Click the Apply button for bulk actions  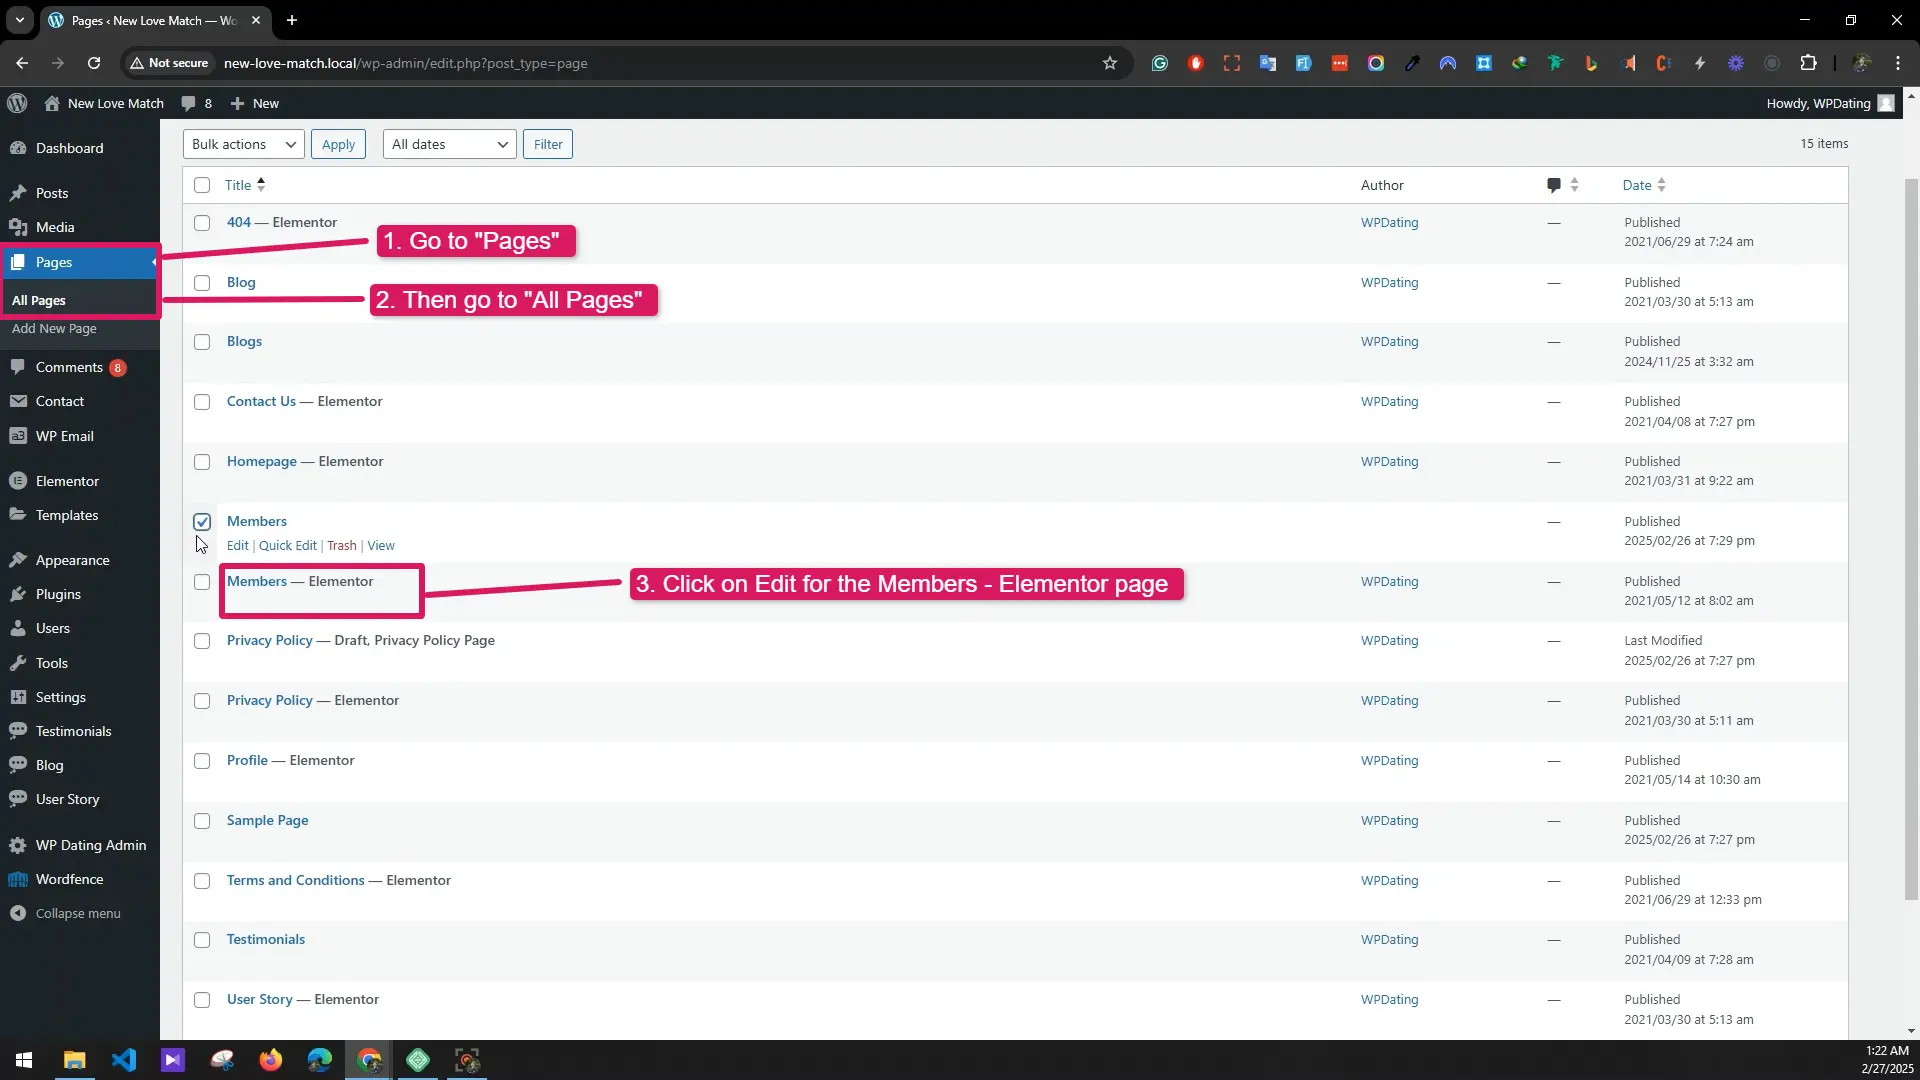coord(338,144)
